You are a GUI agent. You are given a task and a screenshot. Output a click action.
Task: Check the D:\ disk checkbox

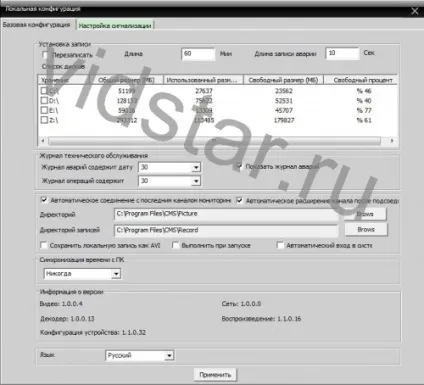click(x=44, y=100)
